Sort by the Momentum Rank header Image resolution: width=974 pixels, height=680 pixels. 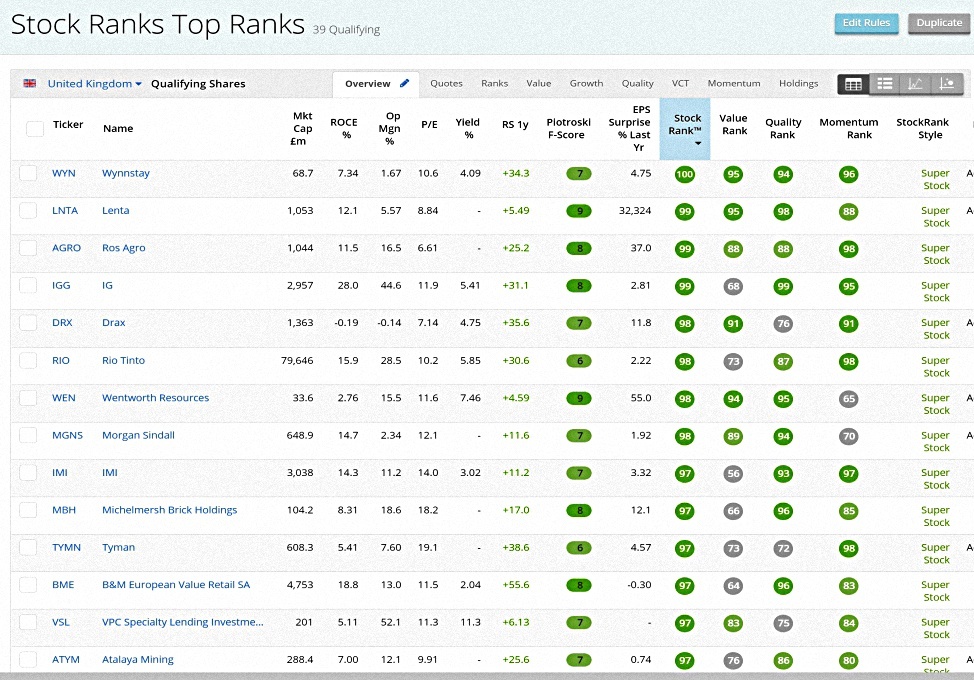(849, 129)
